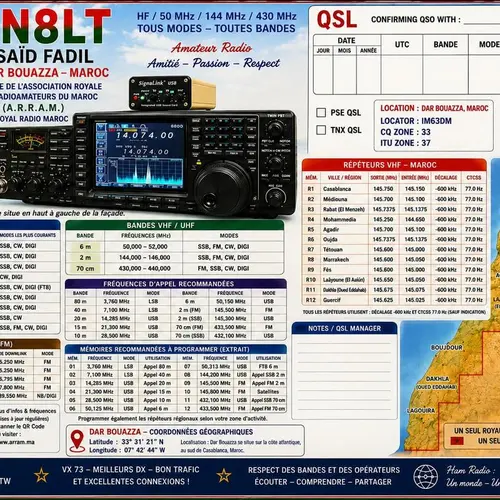Select the NOTES / QSL MANAGER header
Viewport: 500px width, 500px height.
[x=344, y=328]
